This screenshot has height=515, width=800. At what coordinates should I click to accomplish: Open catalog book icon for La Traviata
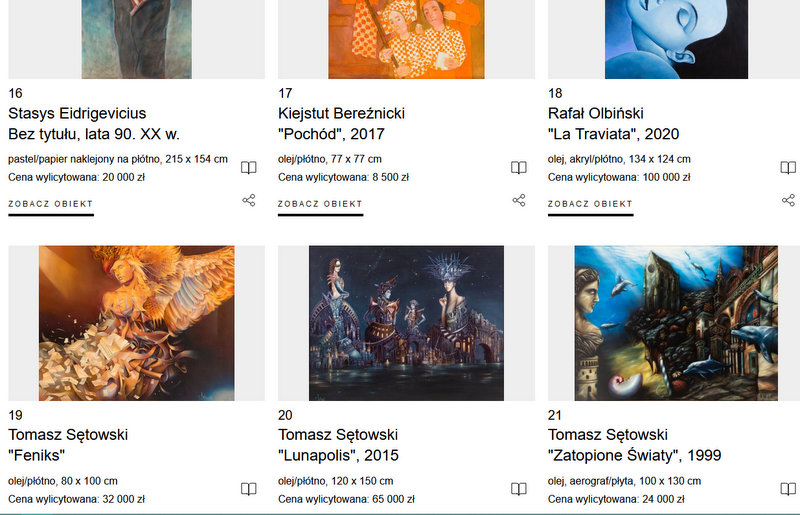(788, 167)
